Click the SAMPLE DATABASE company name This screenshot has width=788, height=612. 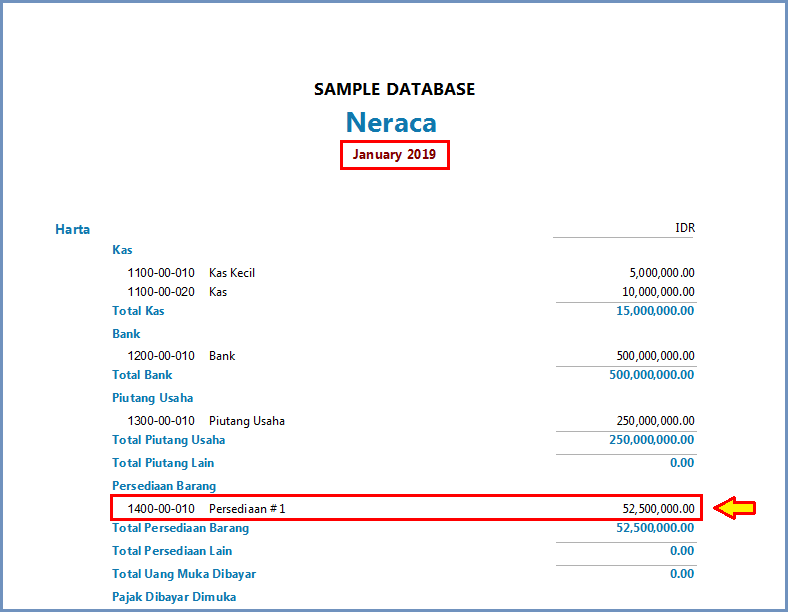click(394, 89)
